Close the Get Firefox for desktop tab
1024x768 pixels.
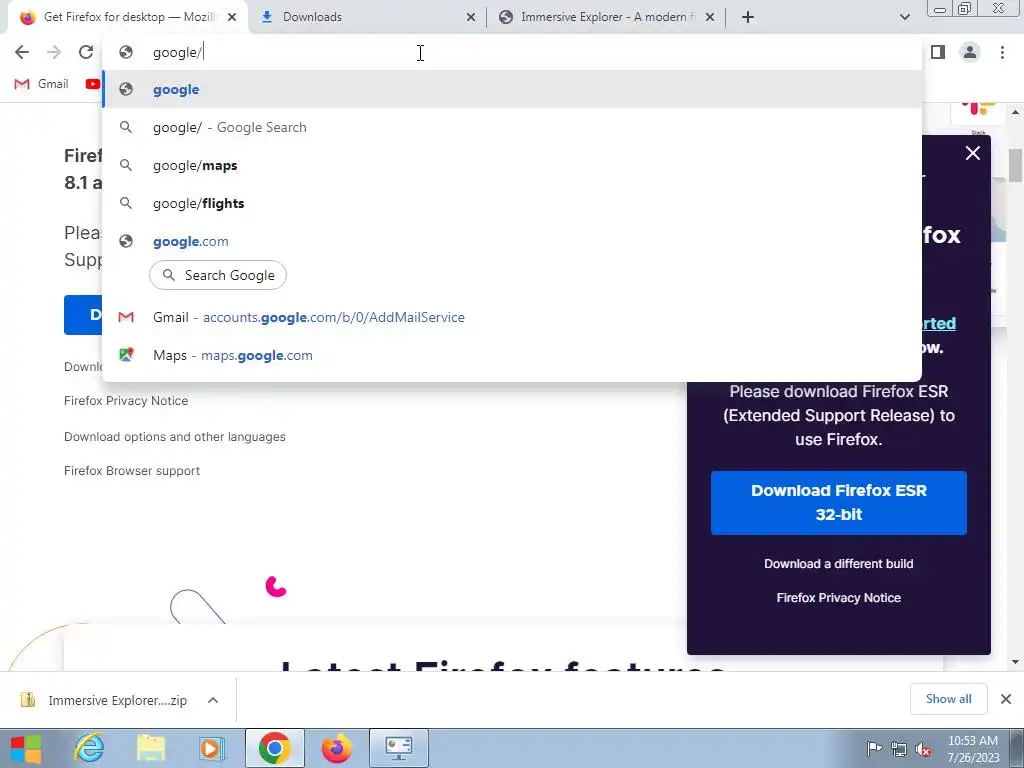[x=232, y=17]
